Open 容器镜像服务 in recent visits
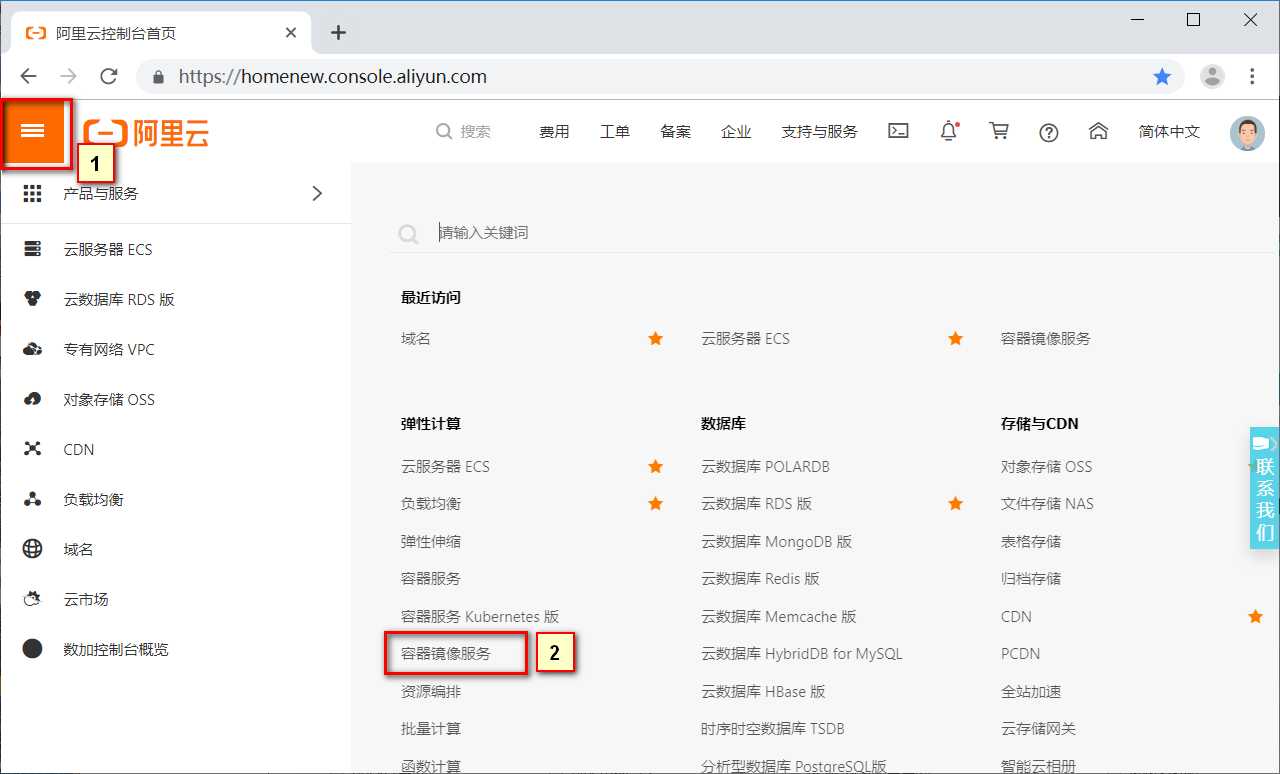This screenshot has width=1280, height=774. pos(1046,339)
